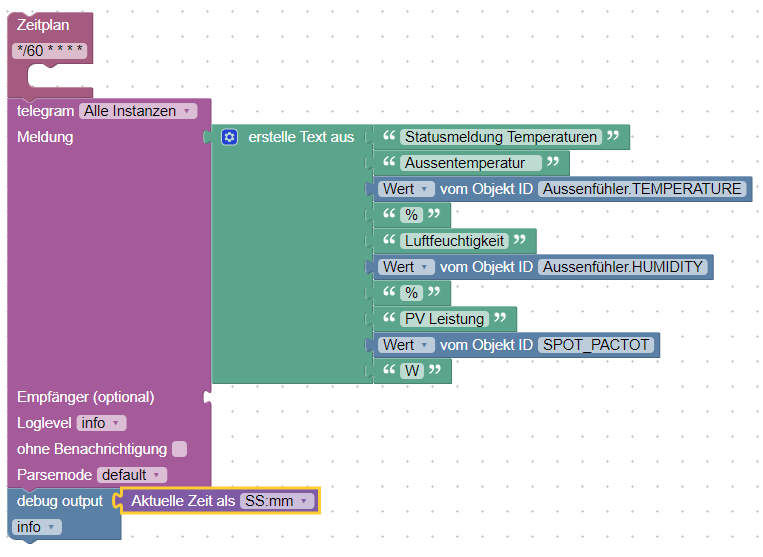
Task: Edit the Aussentemperatur text field
Action: [x=471, y=163]
